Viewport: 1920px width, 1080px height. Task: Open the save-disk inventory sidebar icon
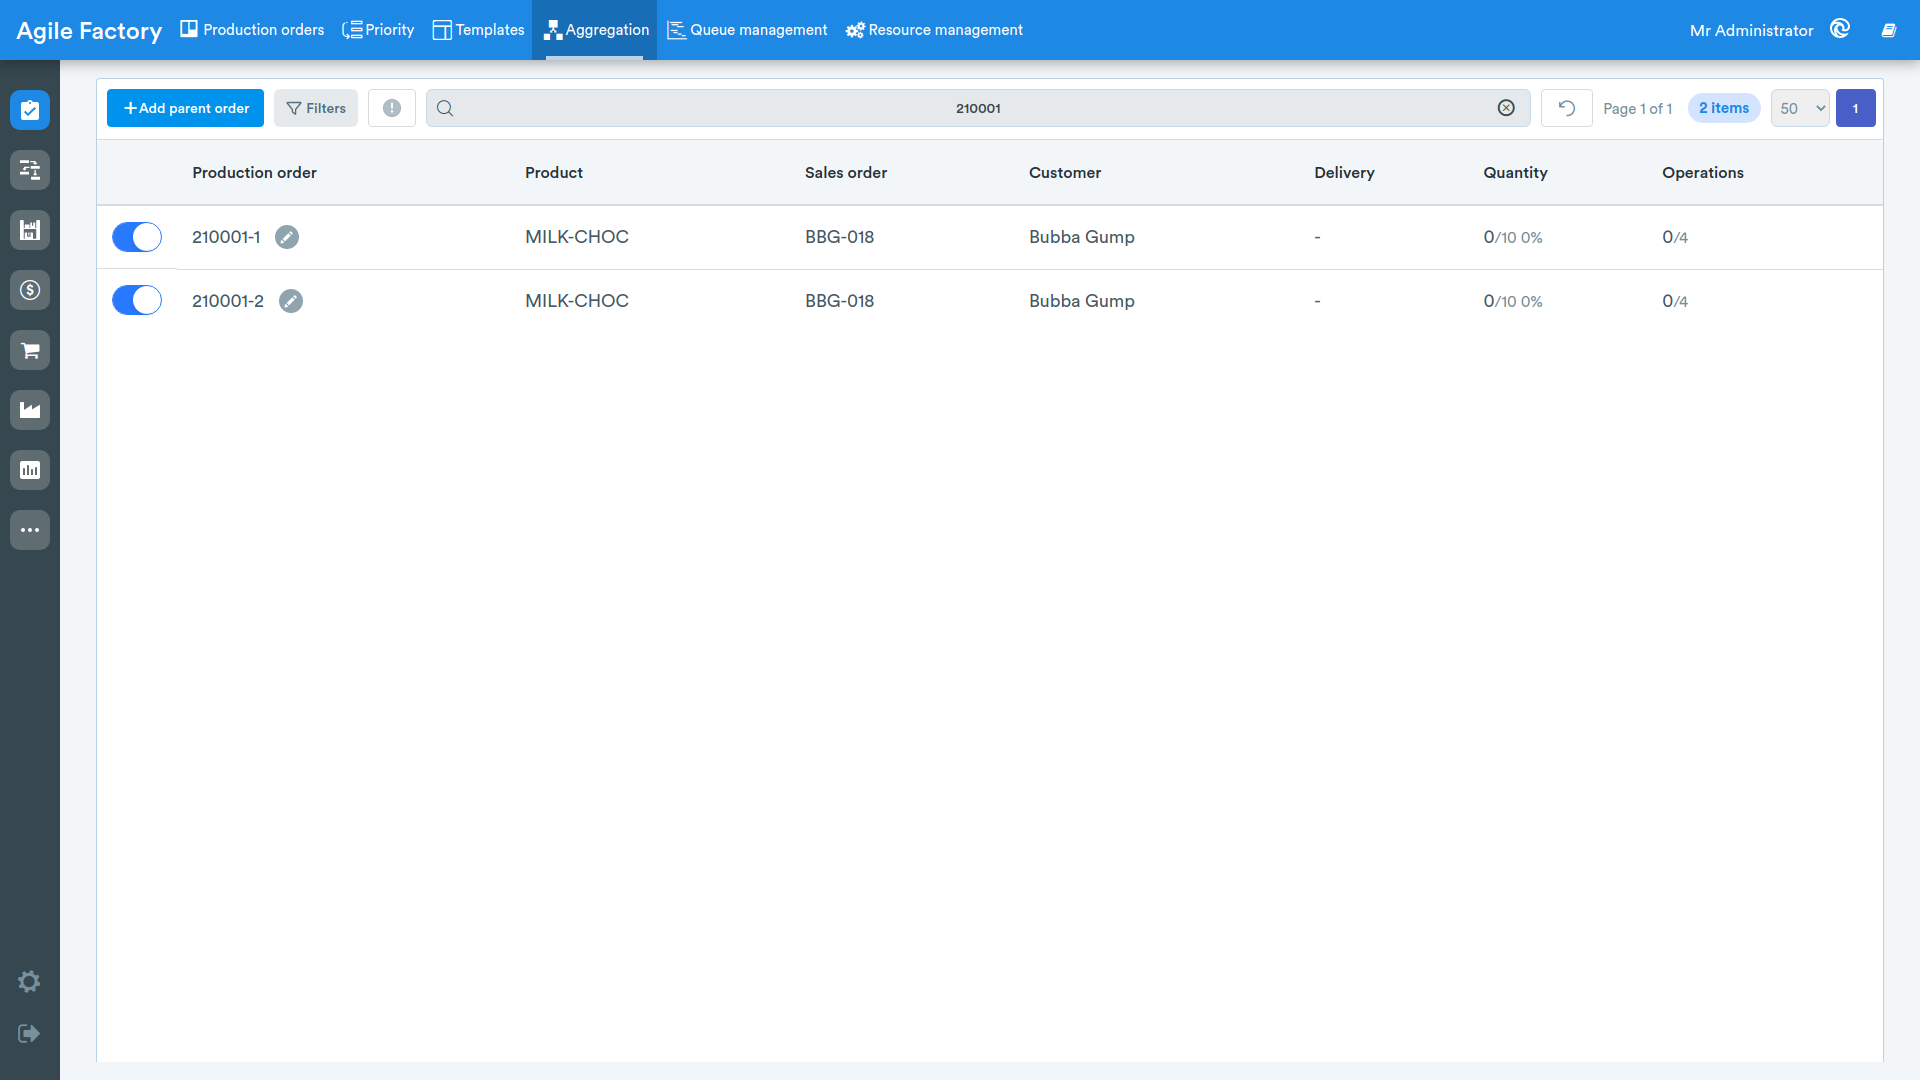point(30,230)
